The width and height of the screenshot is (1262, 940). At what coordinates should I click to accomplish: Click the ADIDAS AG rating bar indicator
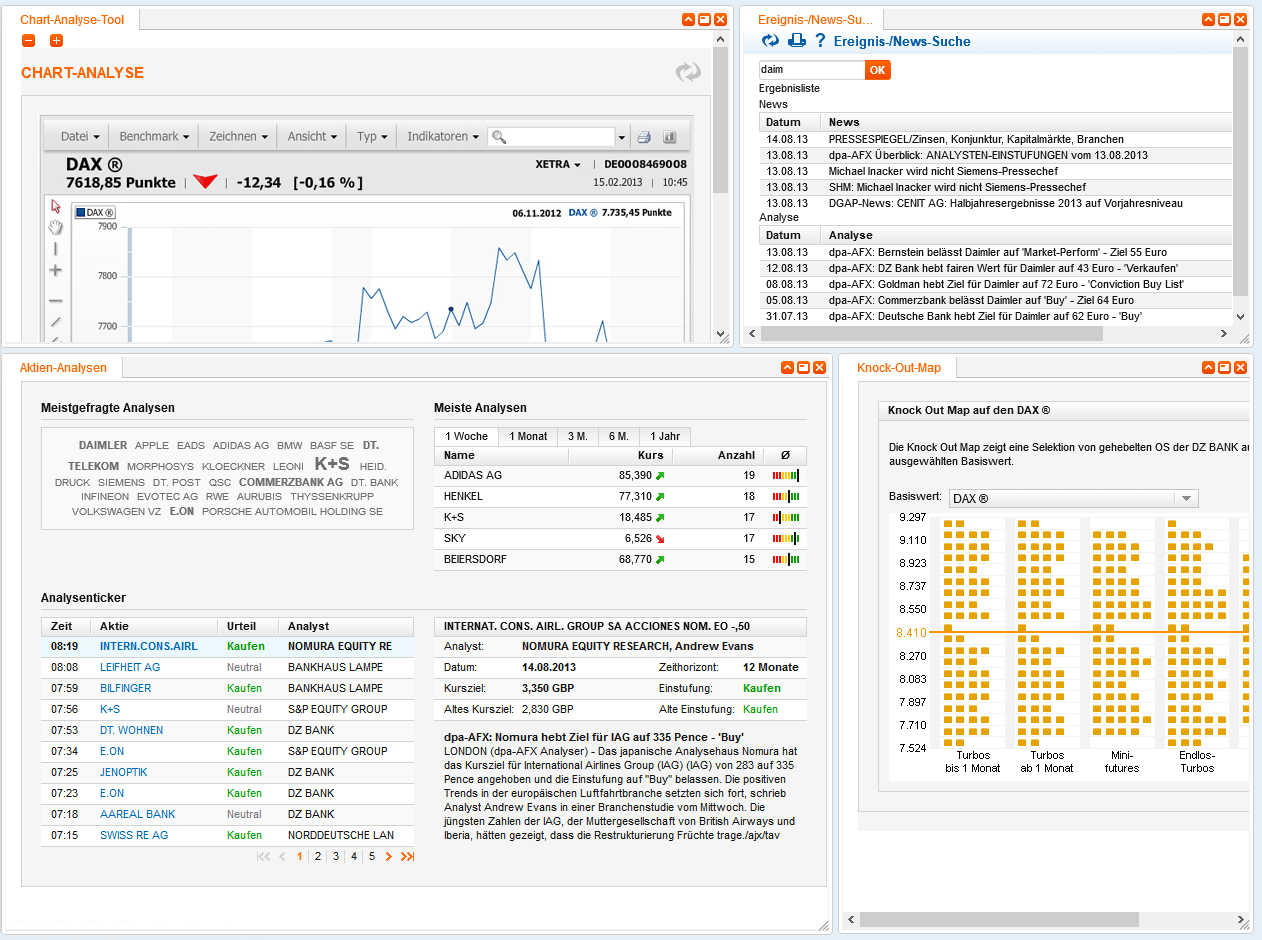click(x=786, y=476)
